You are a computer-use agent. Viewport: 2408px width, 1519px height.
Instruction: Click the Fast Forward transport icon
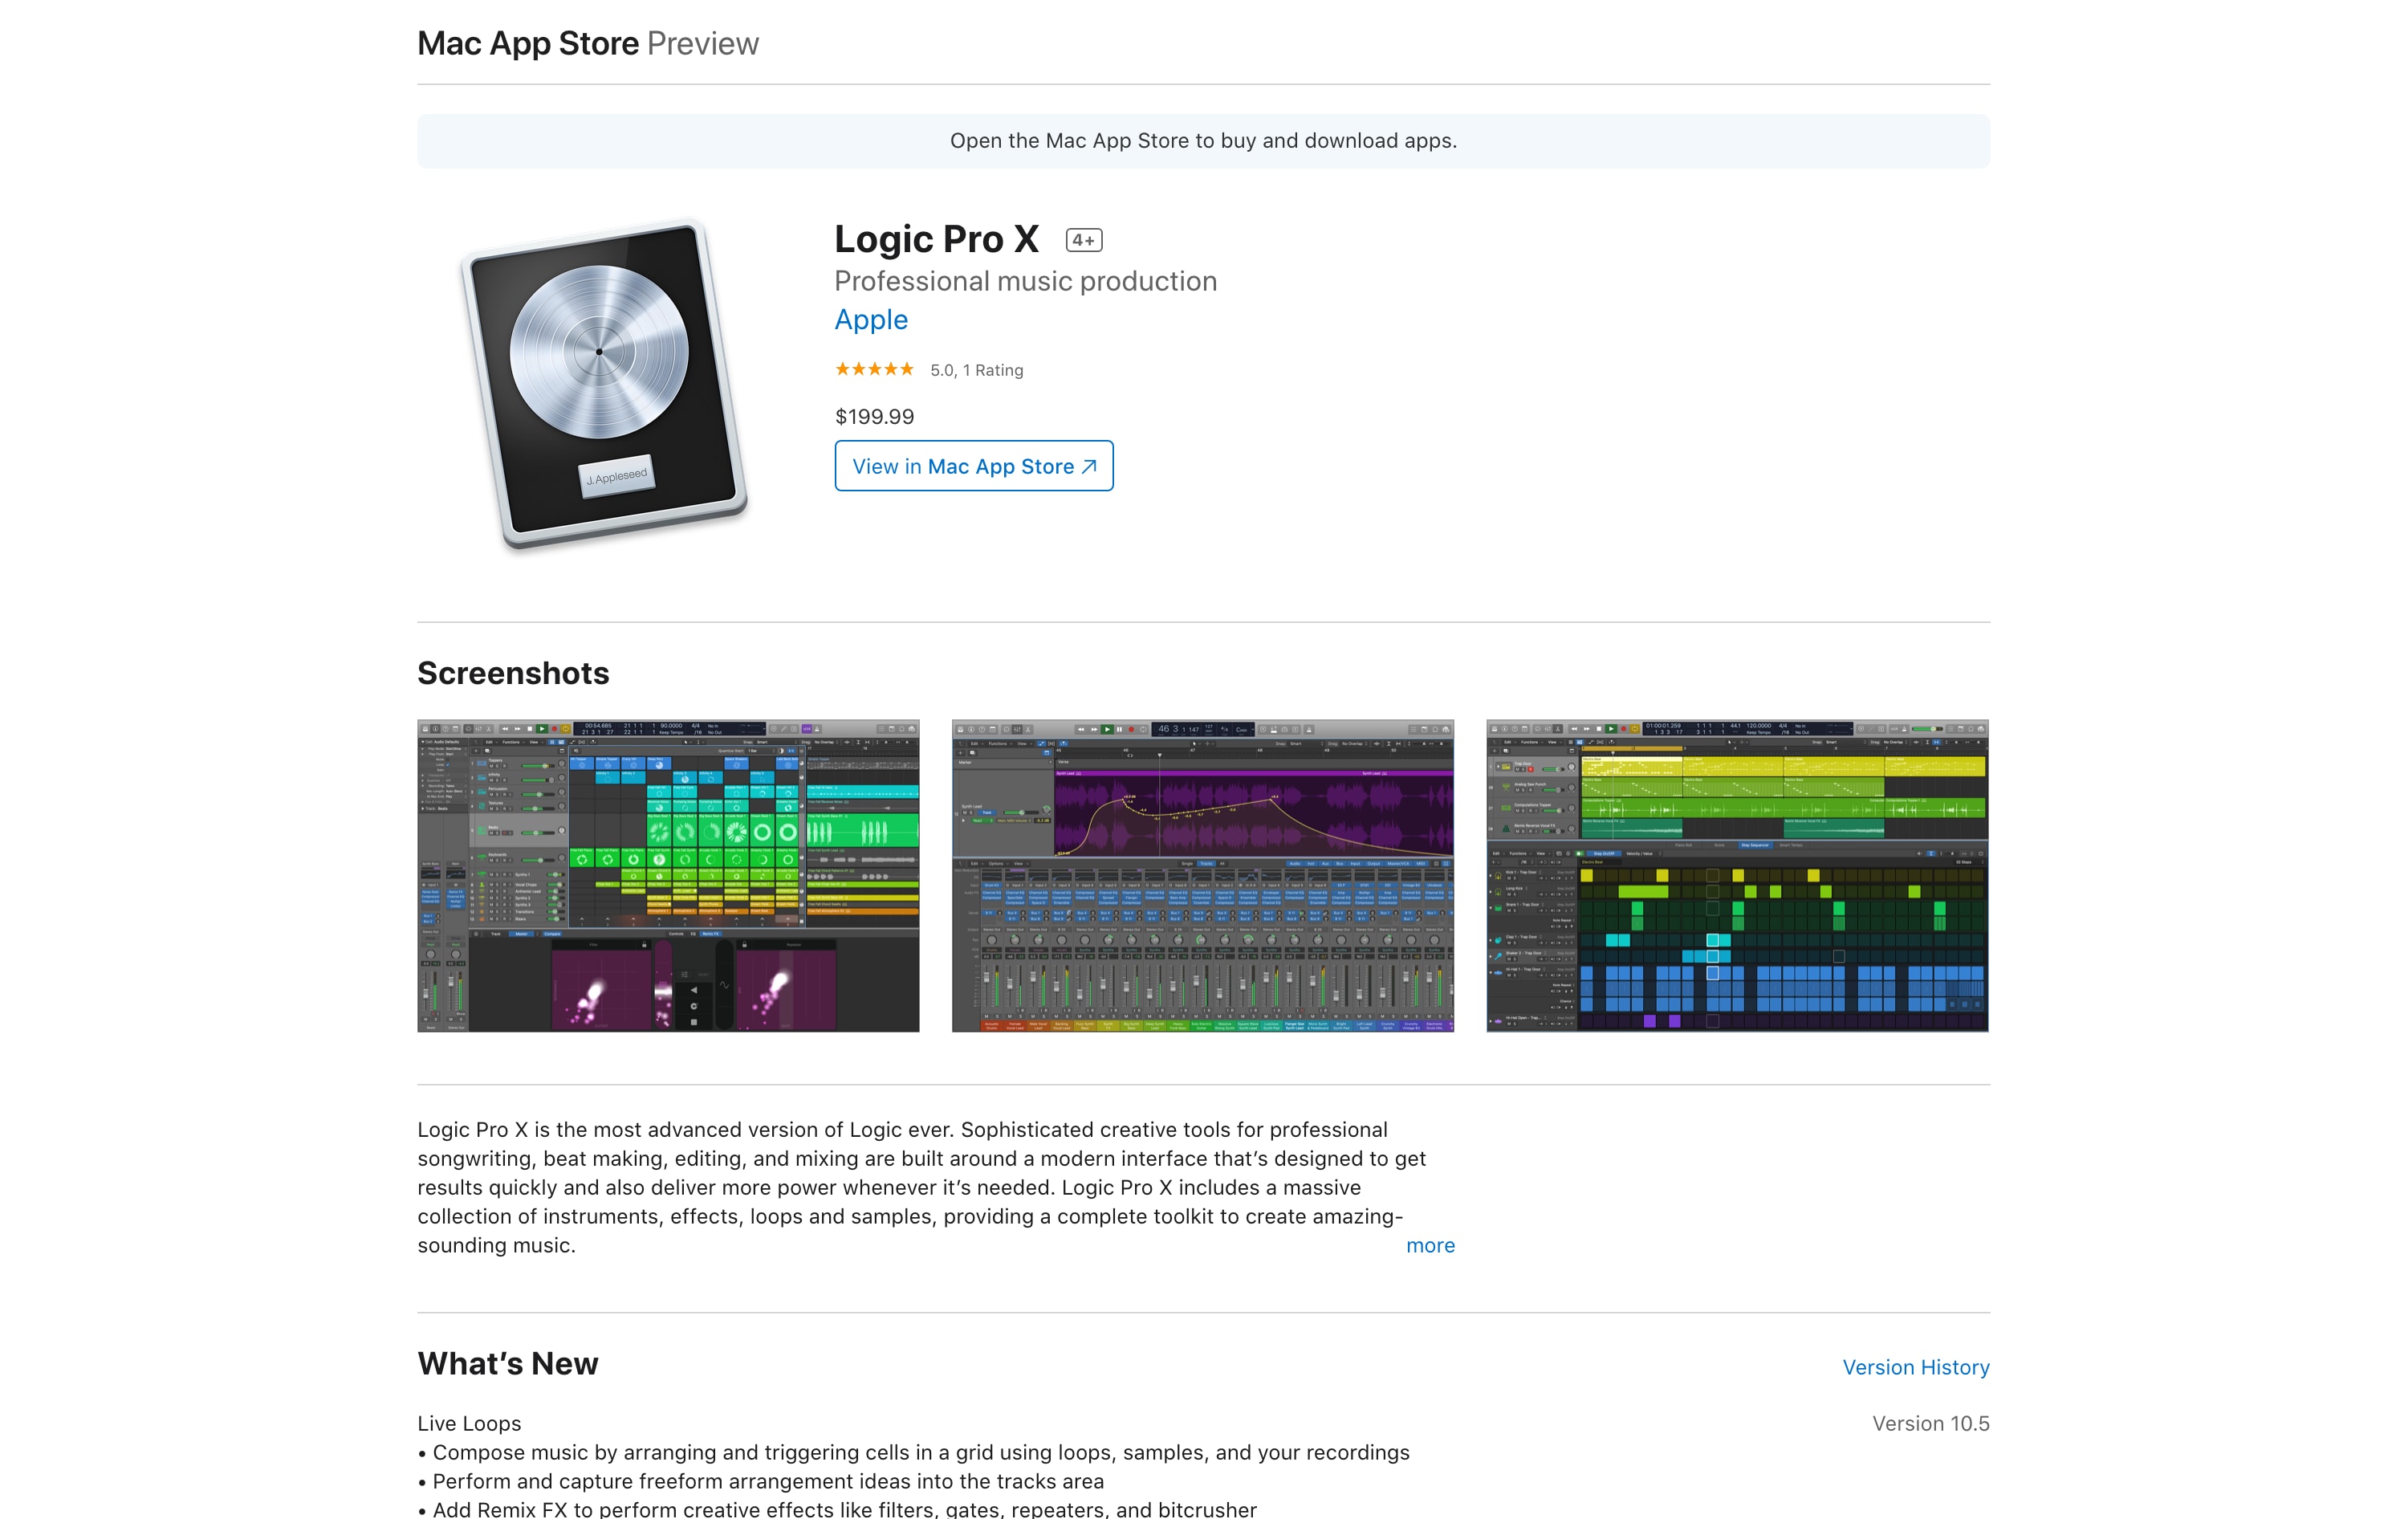coord(518,729)
